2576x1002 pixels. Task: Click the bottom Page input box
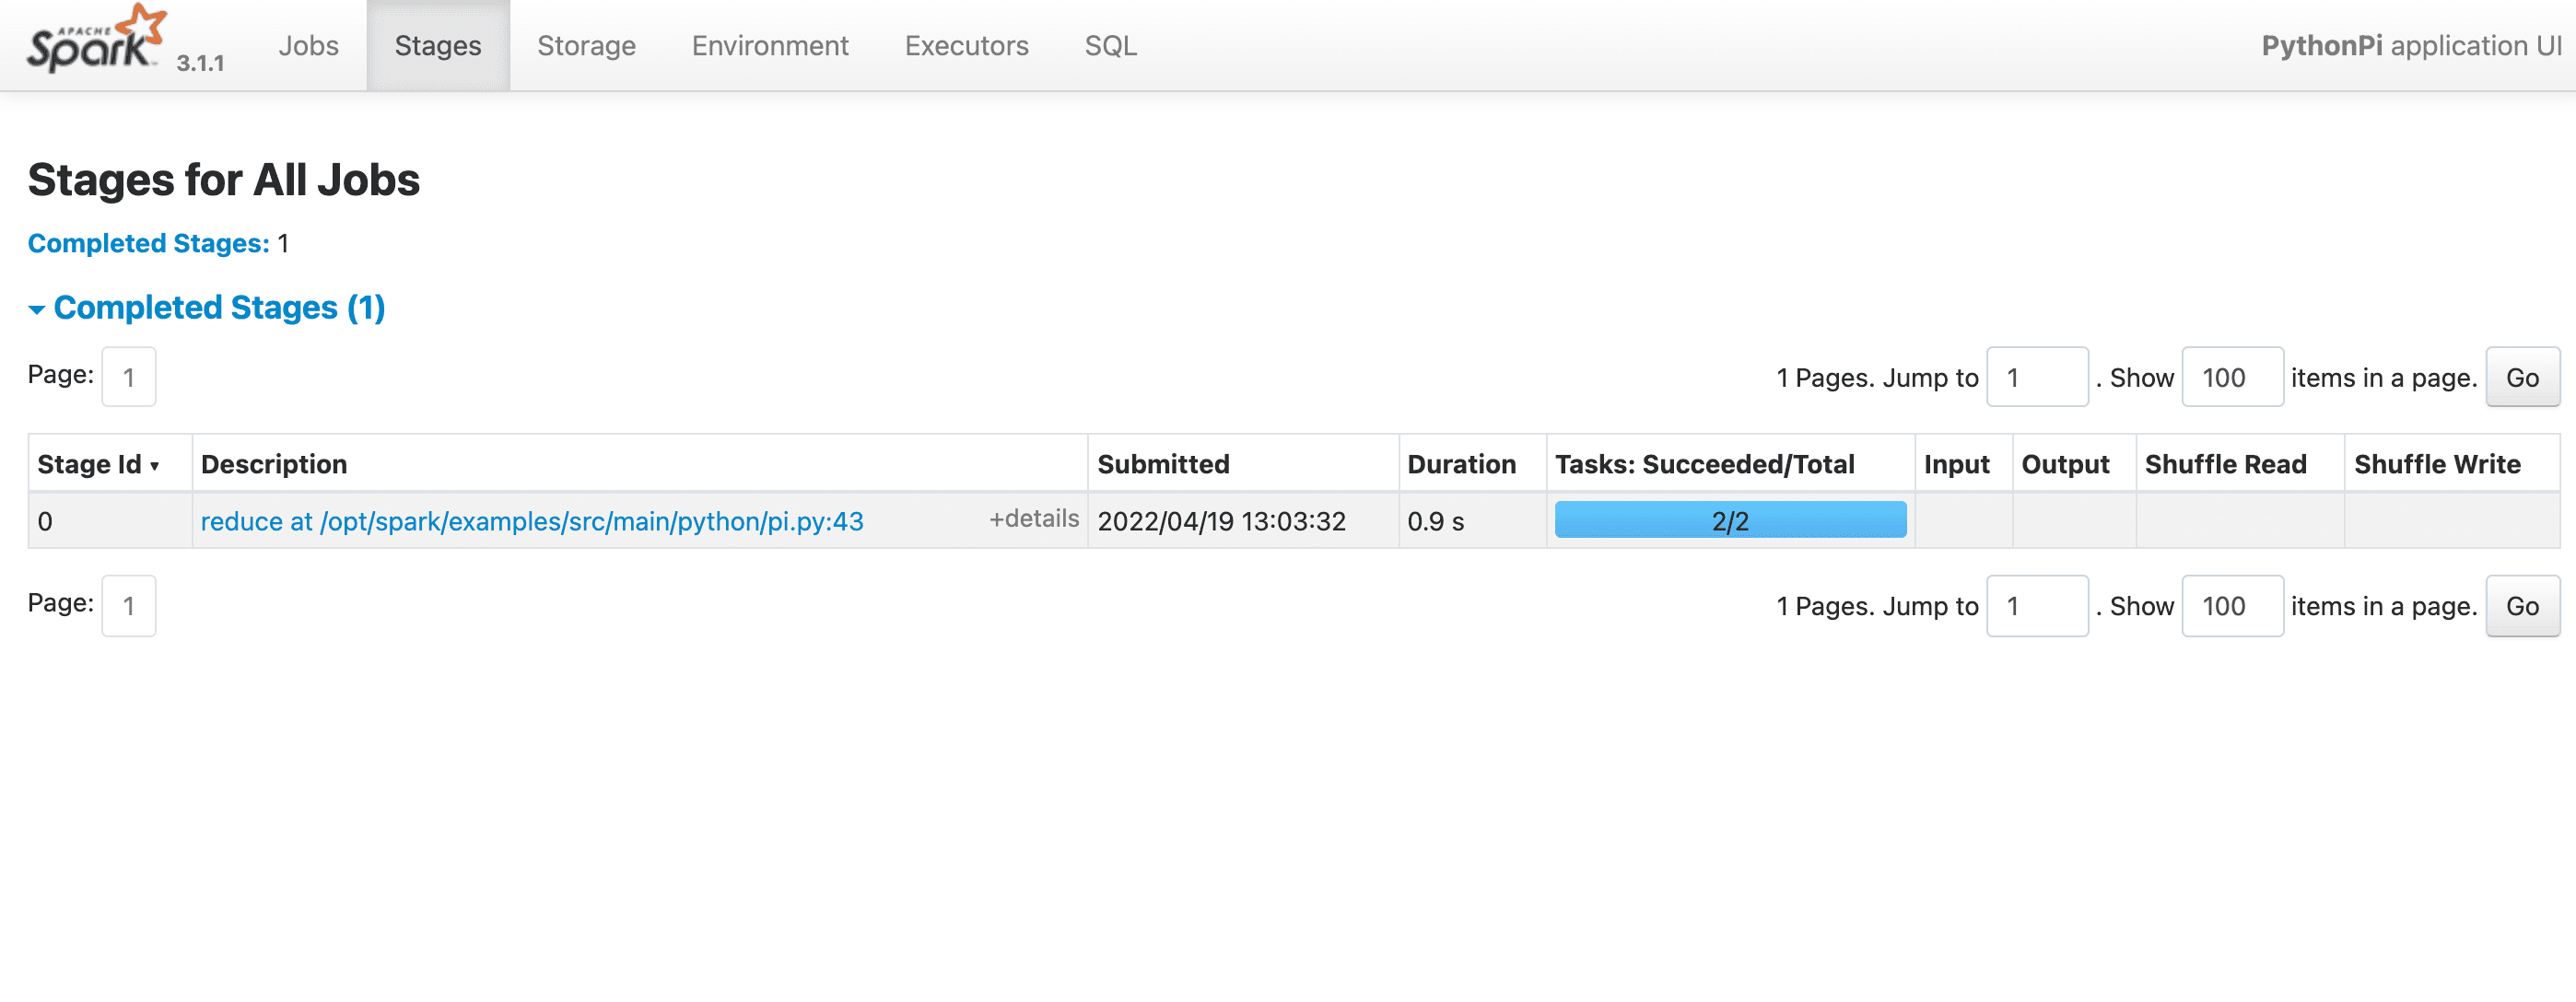point(128,606)
